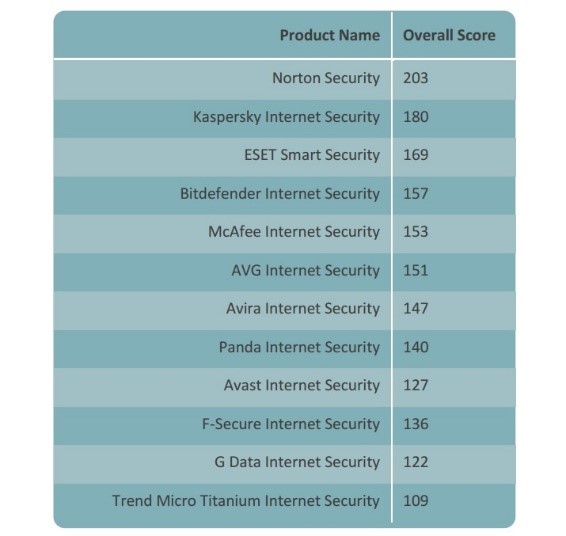Select McAfee Internet Security name
The image size is (566, 536).
(294, 232)
